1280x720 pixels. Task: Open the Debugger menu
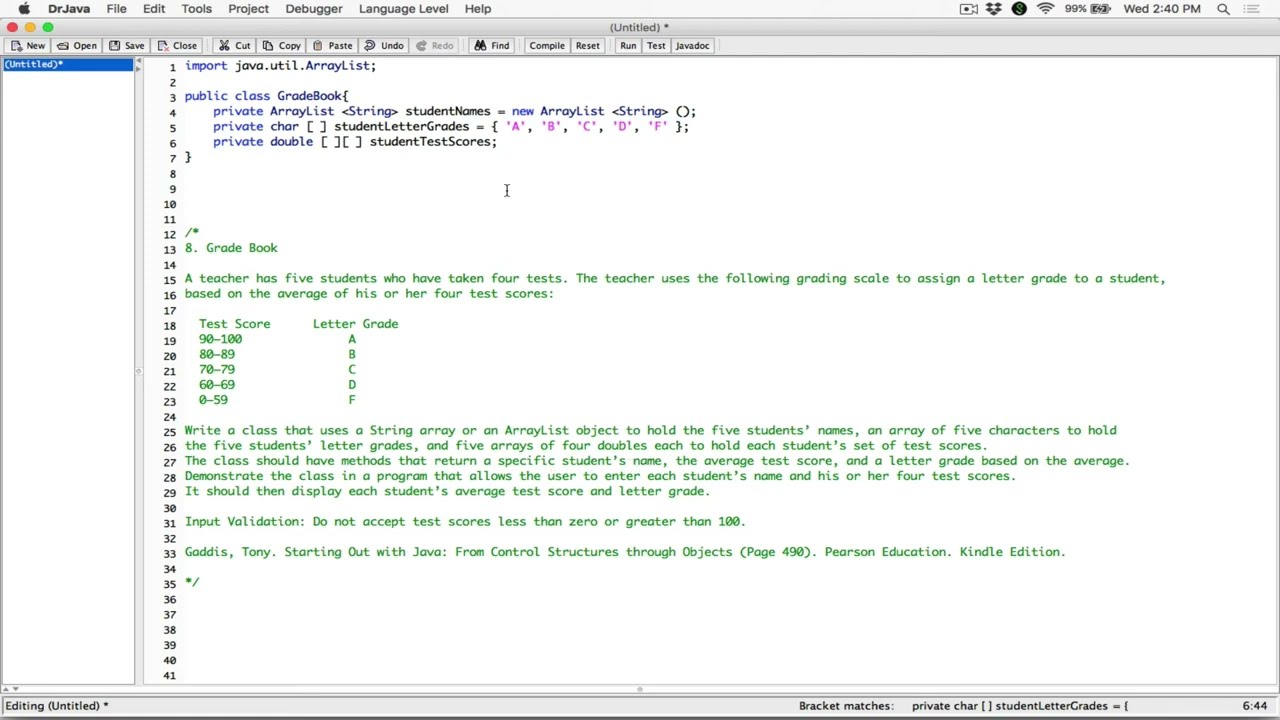pyautogui.click(x=314, y=9)
